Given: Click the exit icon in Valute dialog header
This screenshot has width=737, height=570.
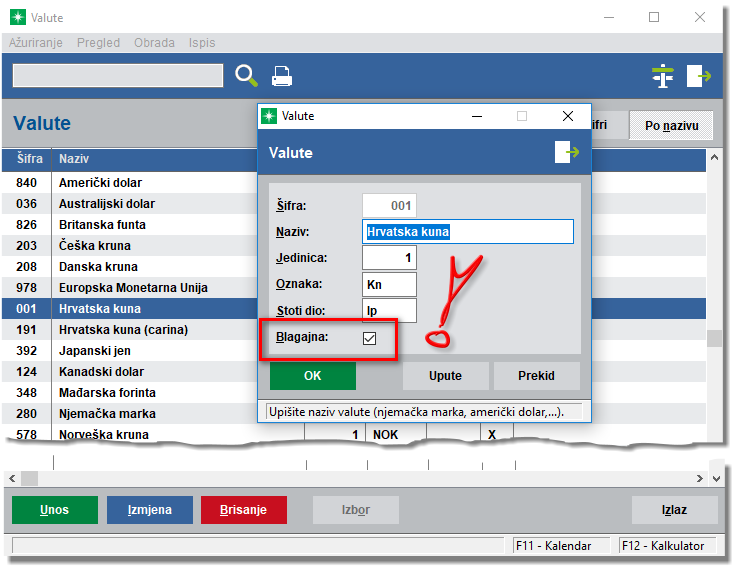Looking at the screenshot, I should tap(567, 152).
